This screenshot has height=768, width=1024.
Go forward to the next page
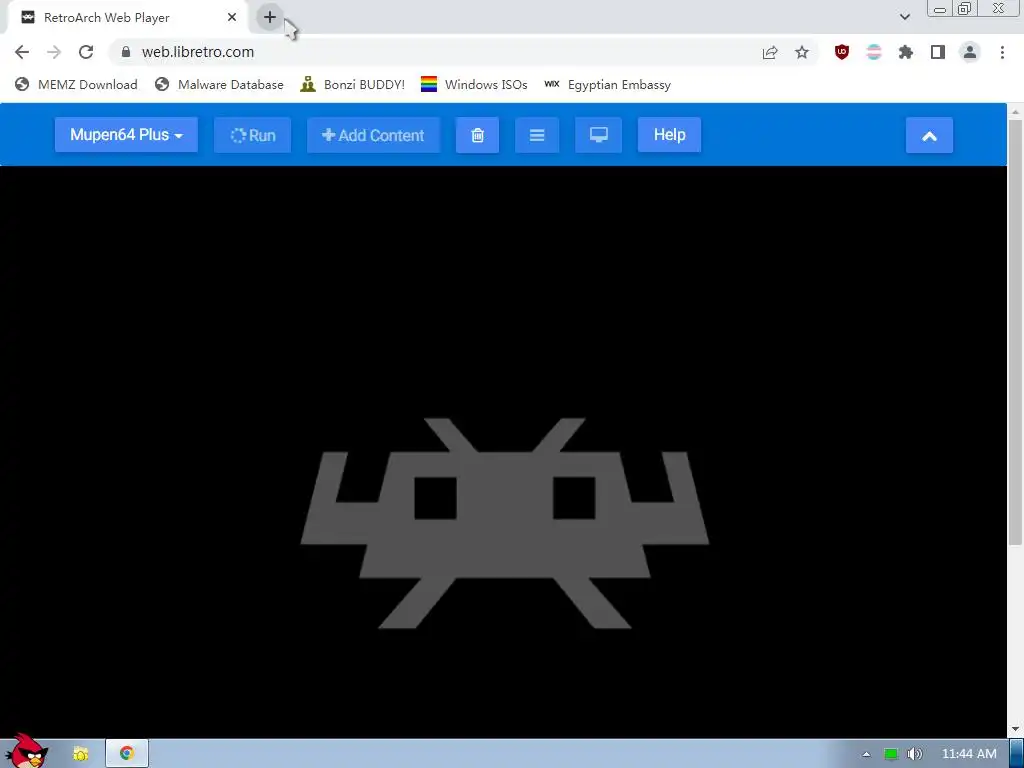tap(54, 52)
